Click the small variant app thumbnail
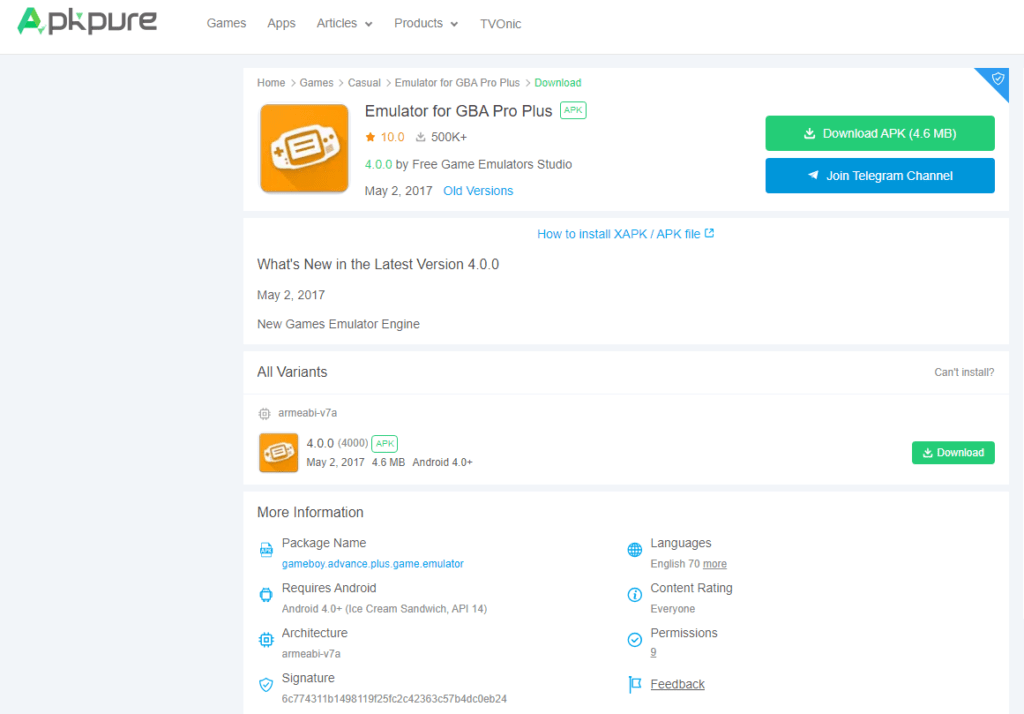This screenshot has width=1024, height=714. pyautogui.click(x=279, y=453)
